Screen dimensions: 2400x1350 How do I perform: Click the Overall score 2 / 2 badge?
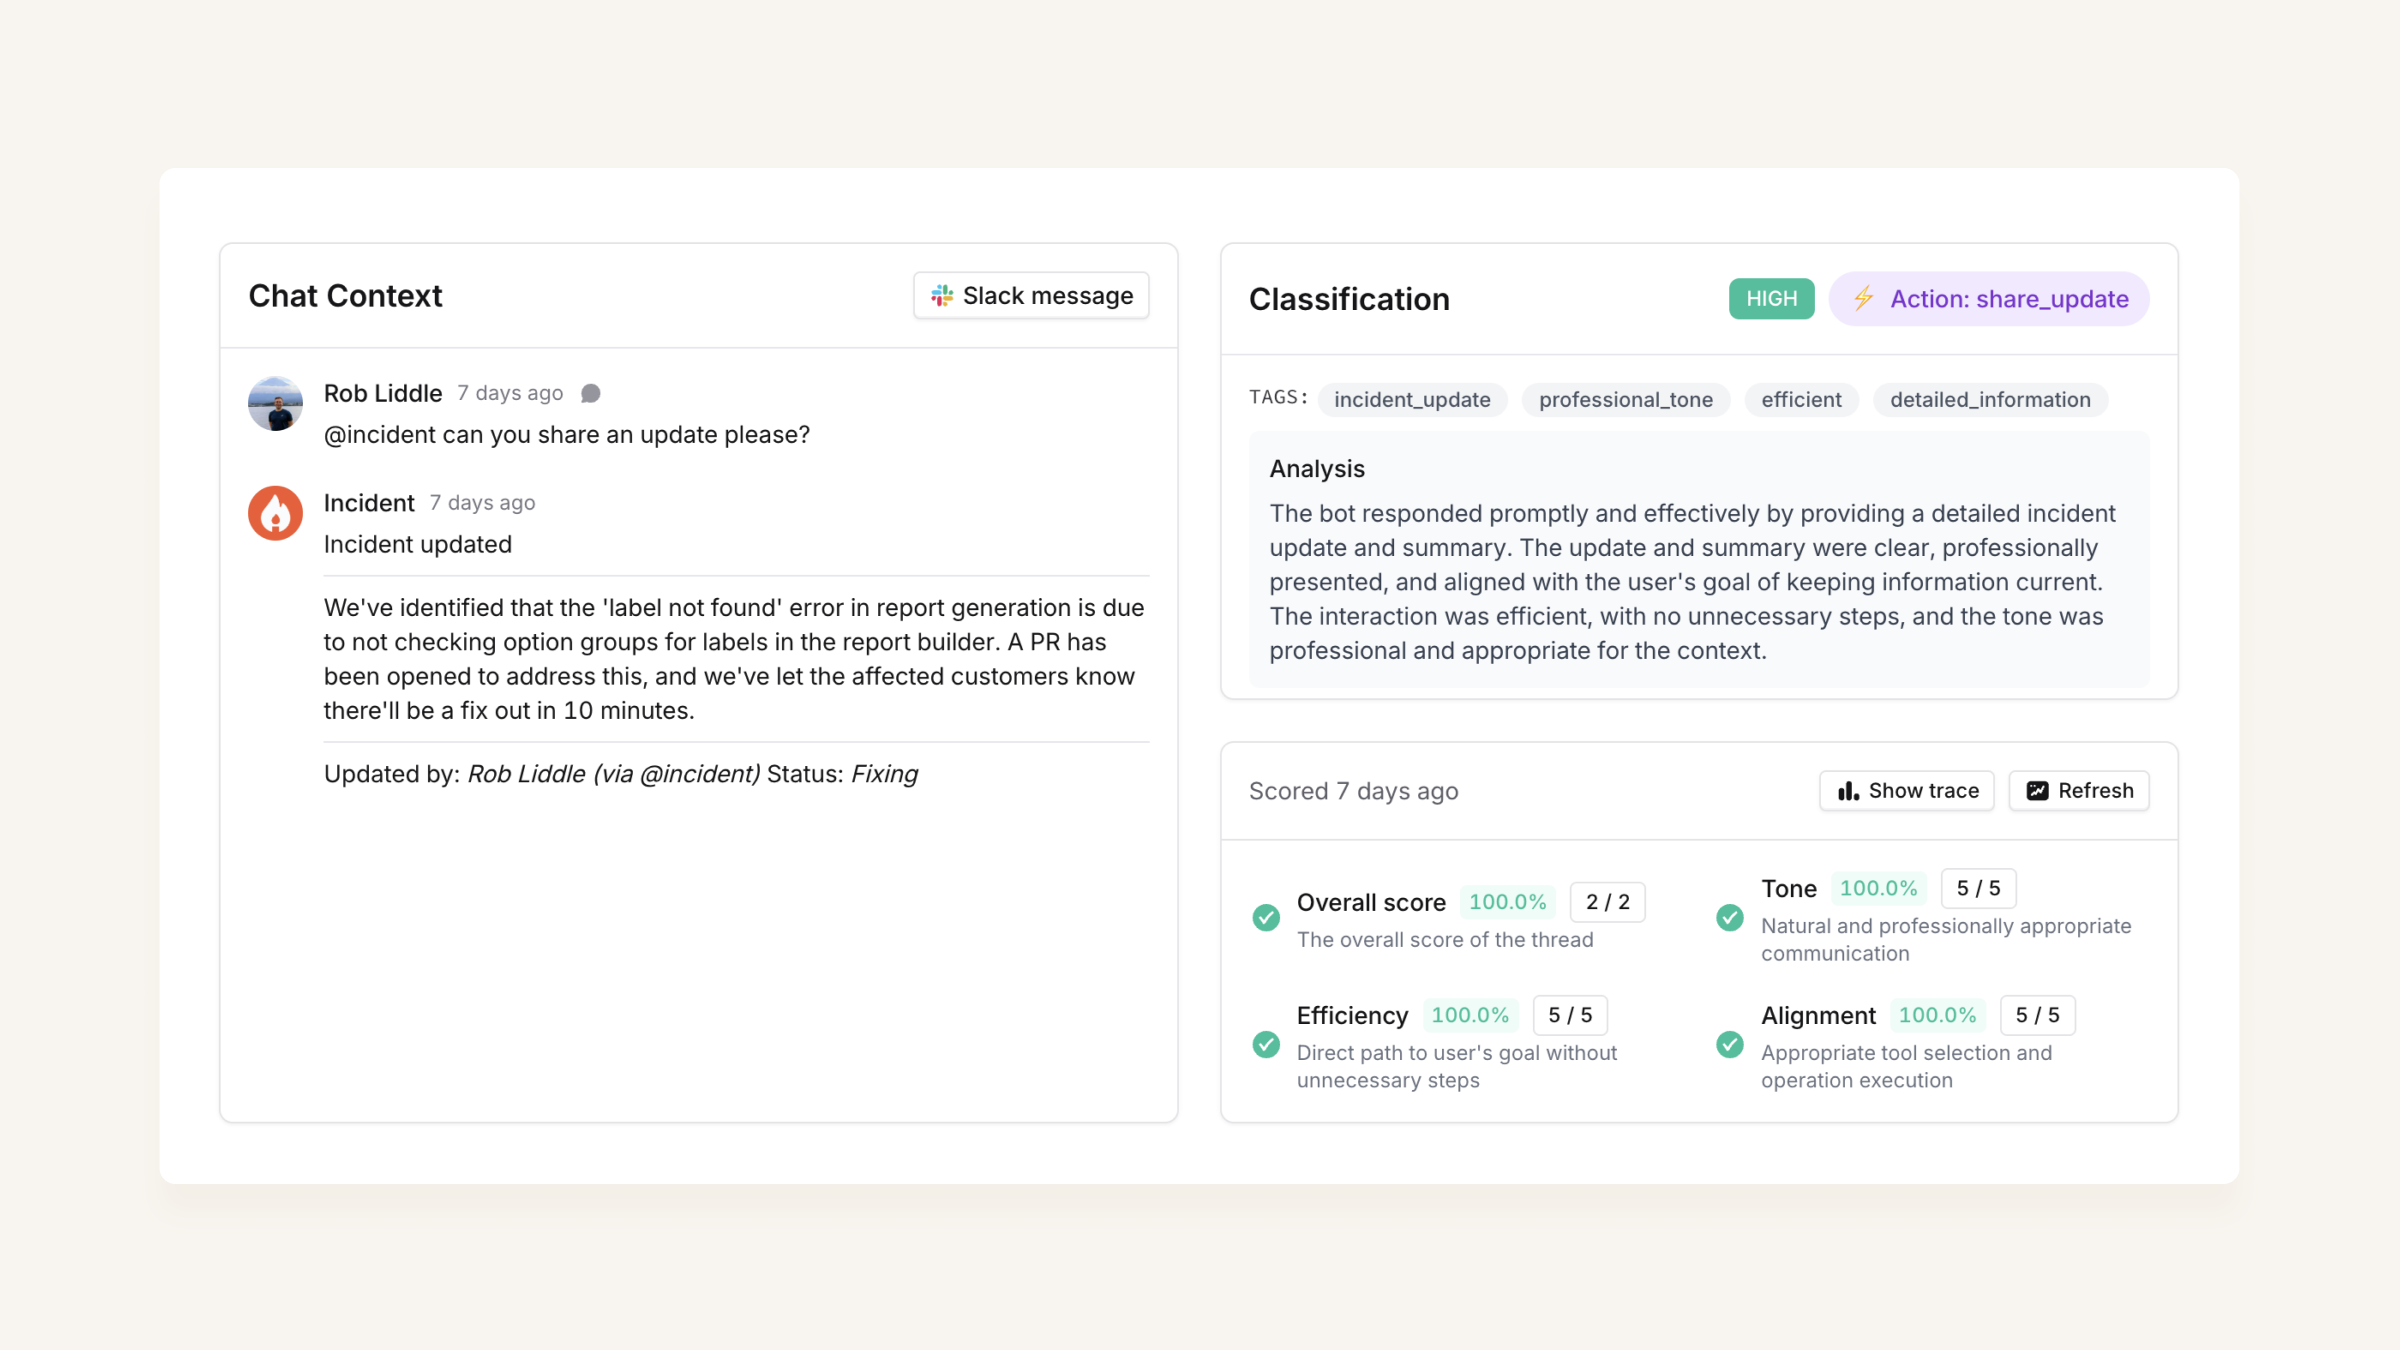point(1607,902)
